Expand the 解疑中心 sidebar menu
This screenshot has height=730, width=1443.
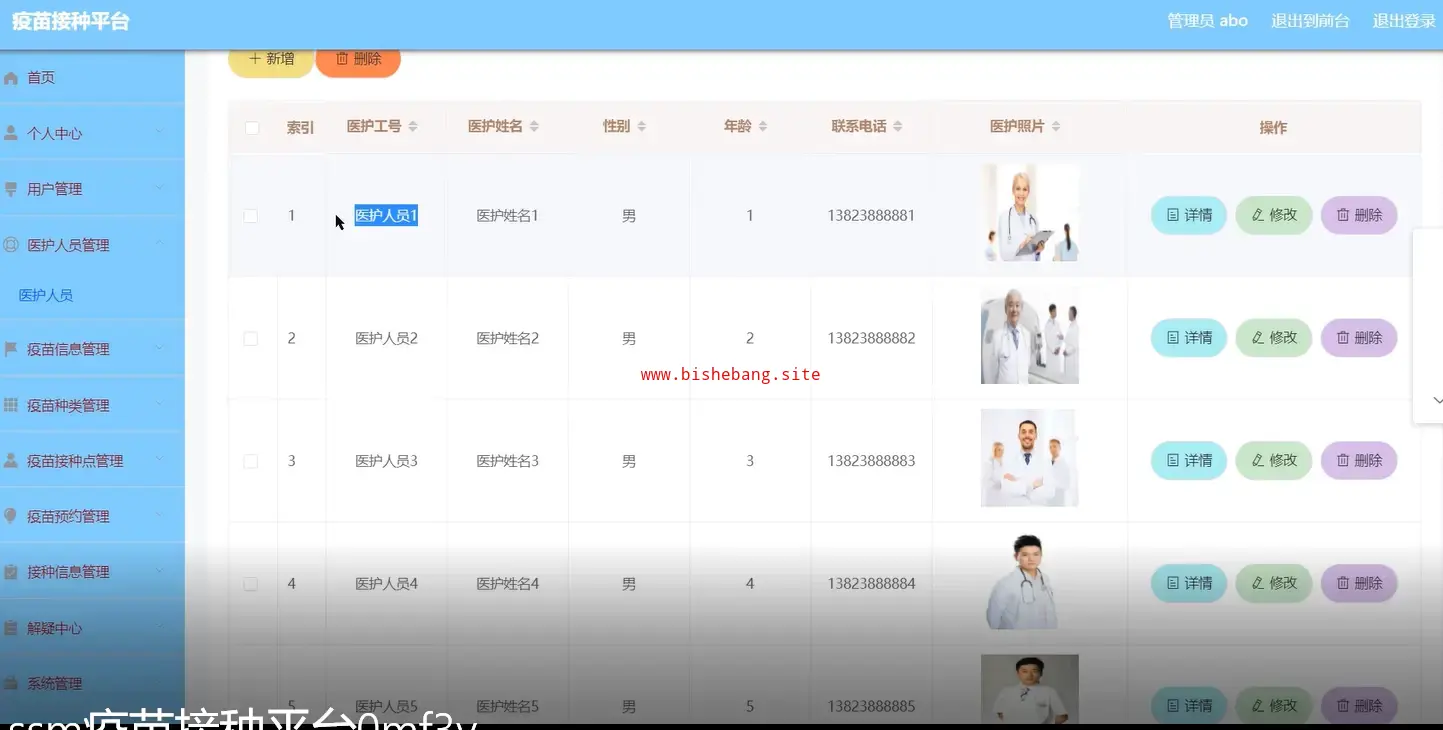point(92,628)
